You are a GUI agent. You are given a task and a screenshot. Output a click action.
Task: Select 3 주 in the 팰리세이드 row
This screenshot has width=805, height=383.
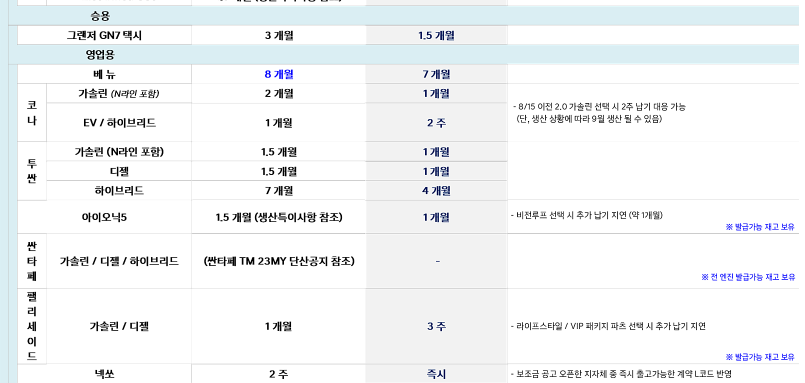[436, 326]
